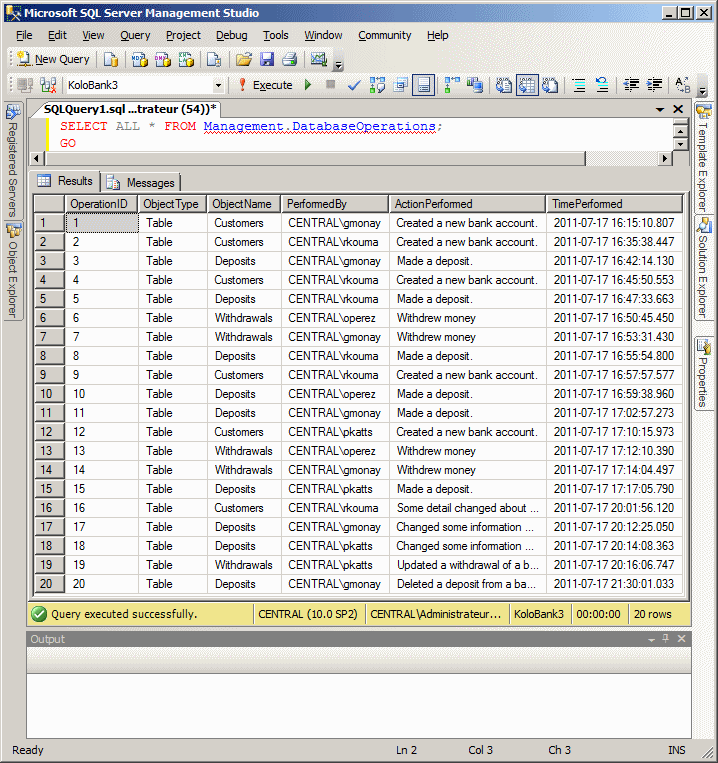Viewport: 718px width, 763px height.
Task: Click the Print icon
Action: (x=289, y=59)
